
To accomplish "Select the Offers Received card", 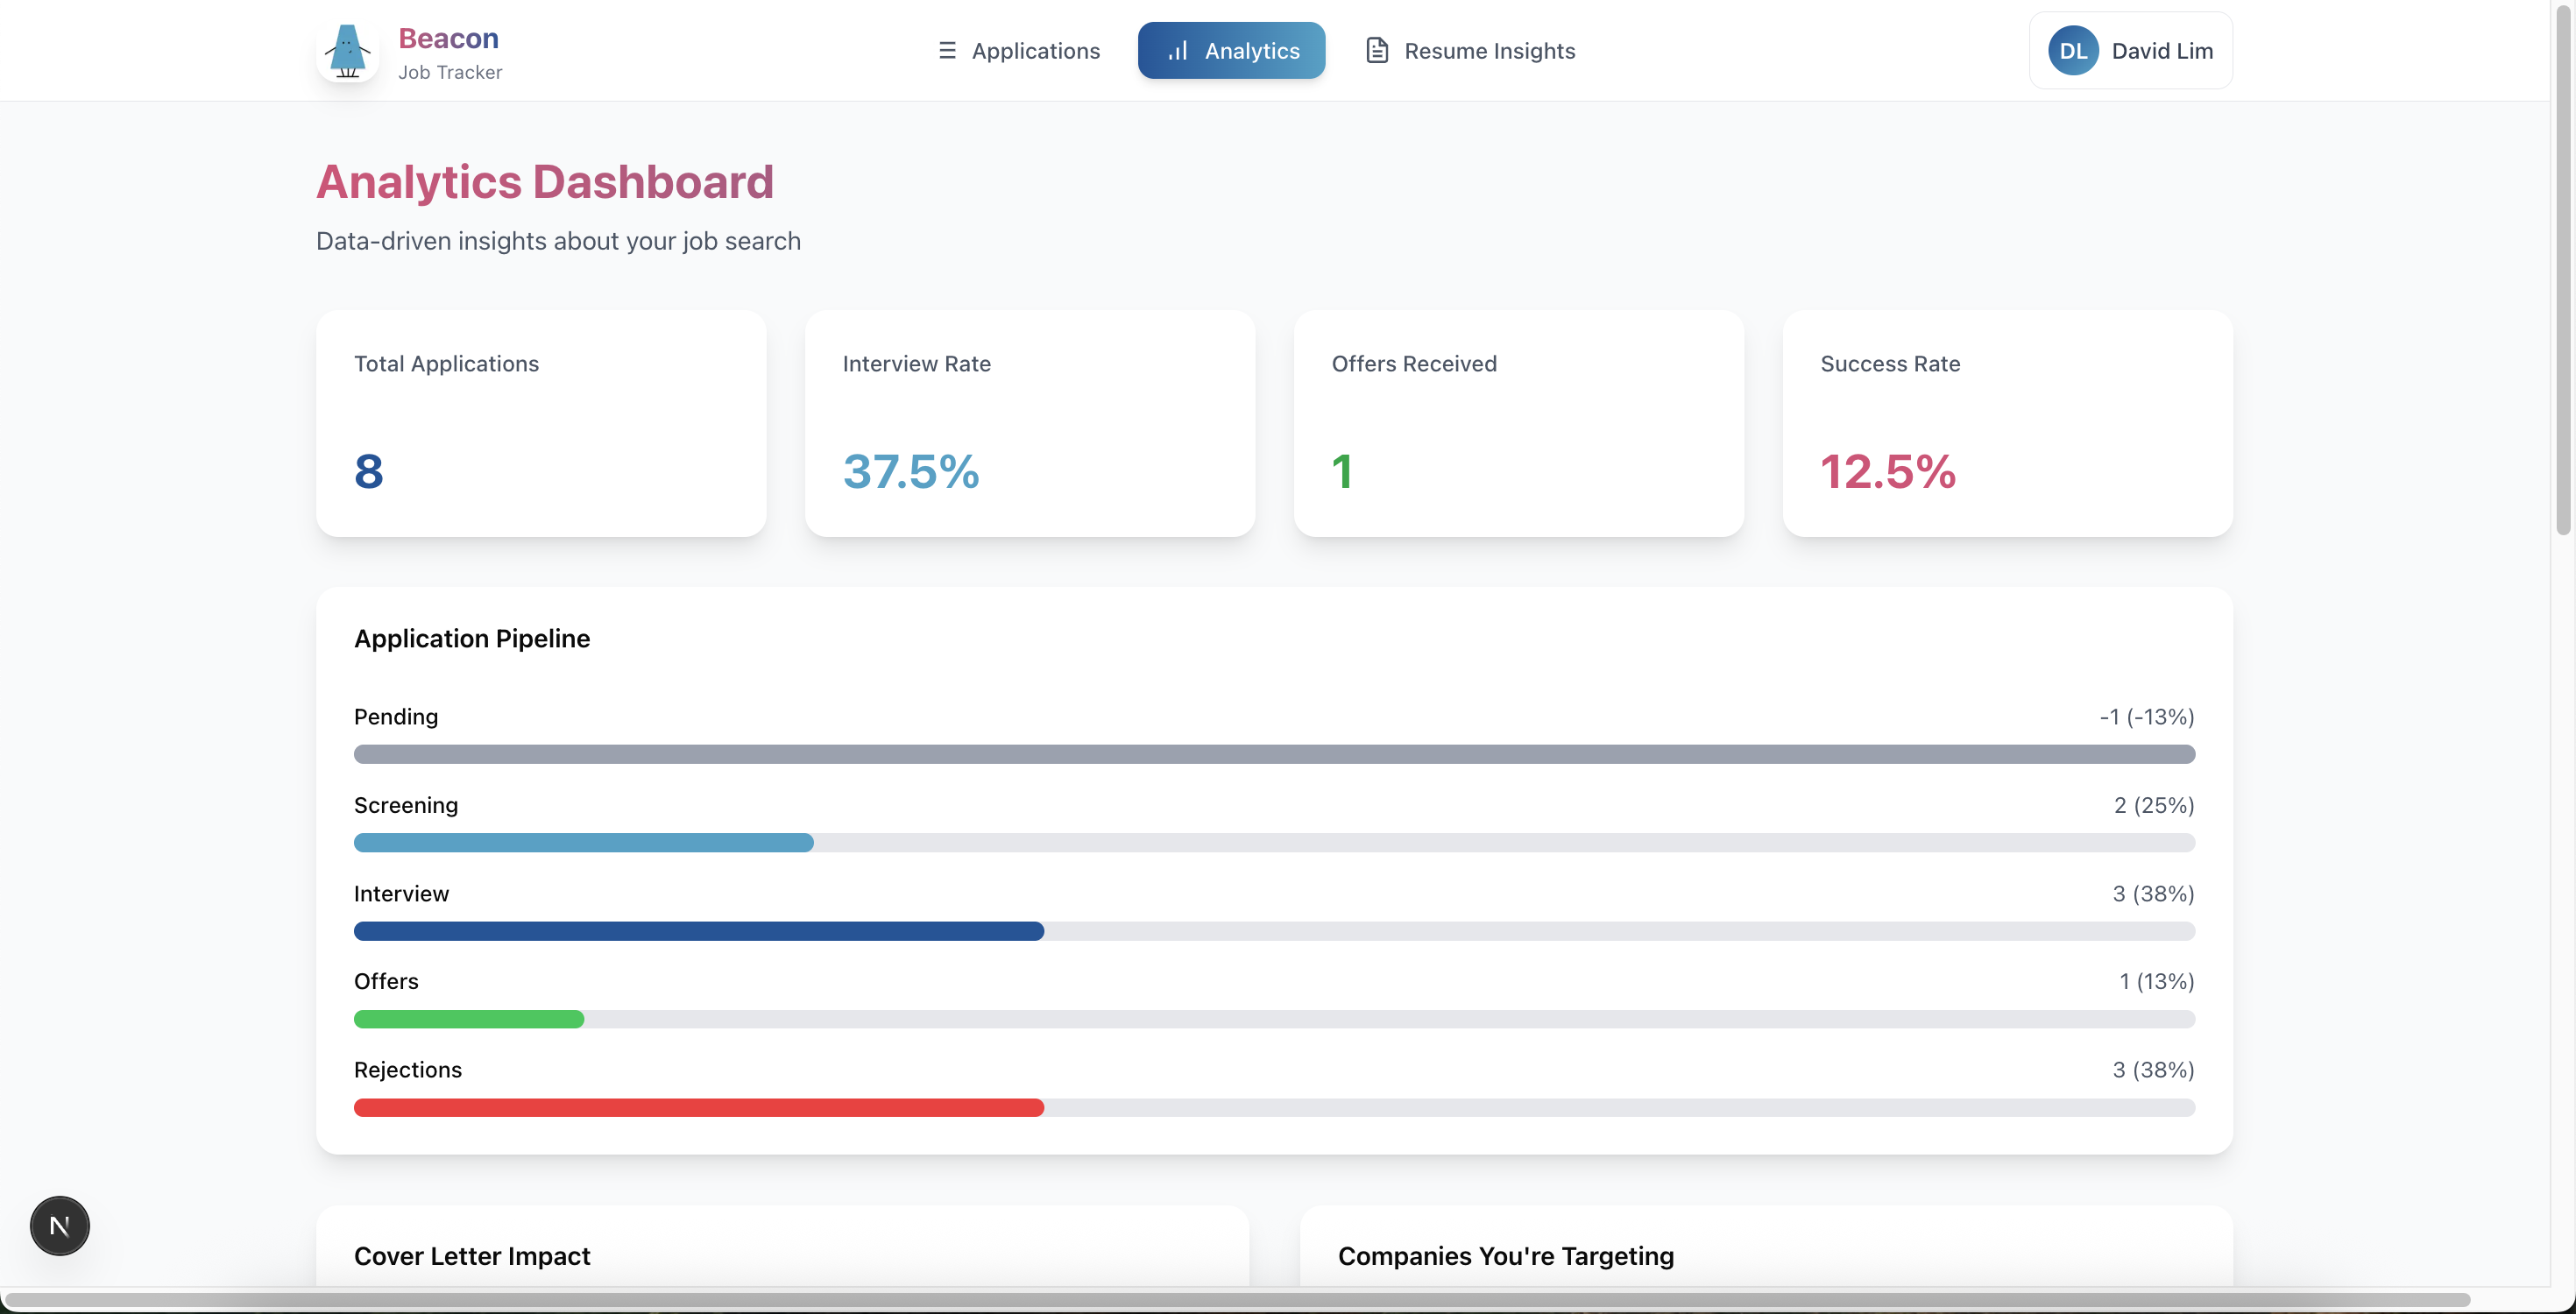I will click(1518, 423).
